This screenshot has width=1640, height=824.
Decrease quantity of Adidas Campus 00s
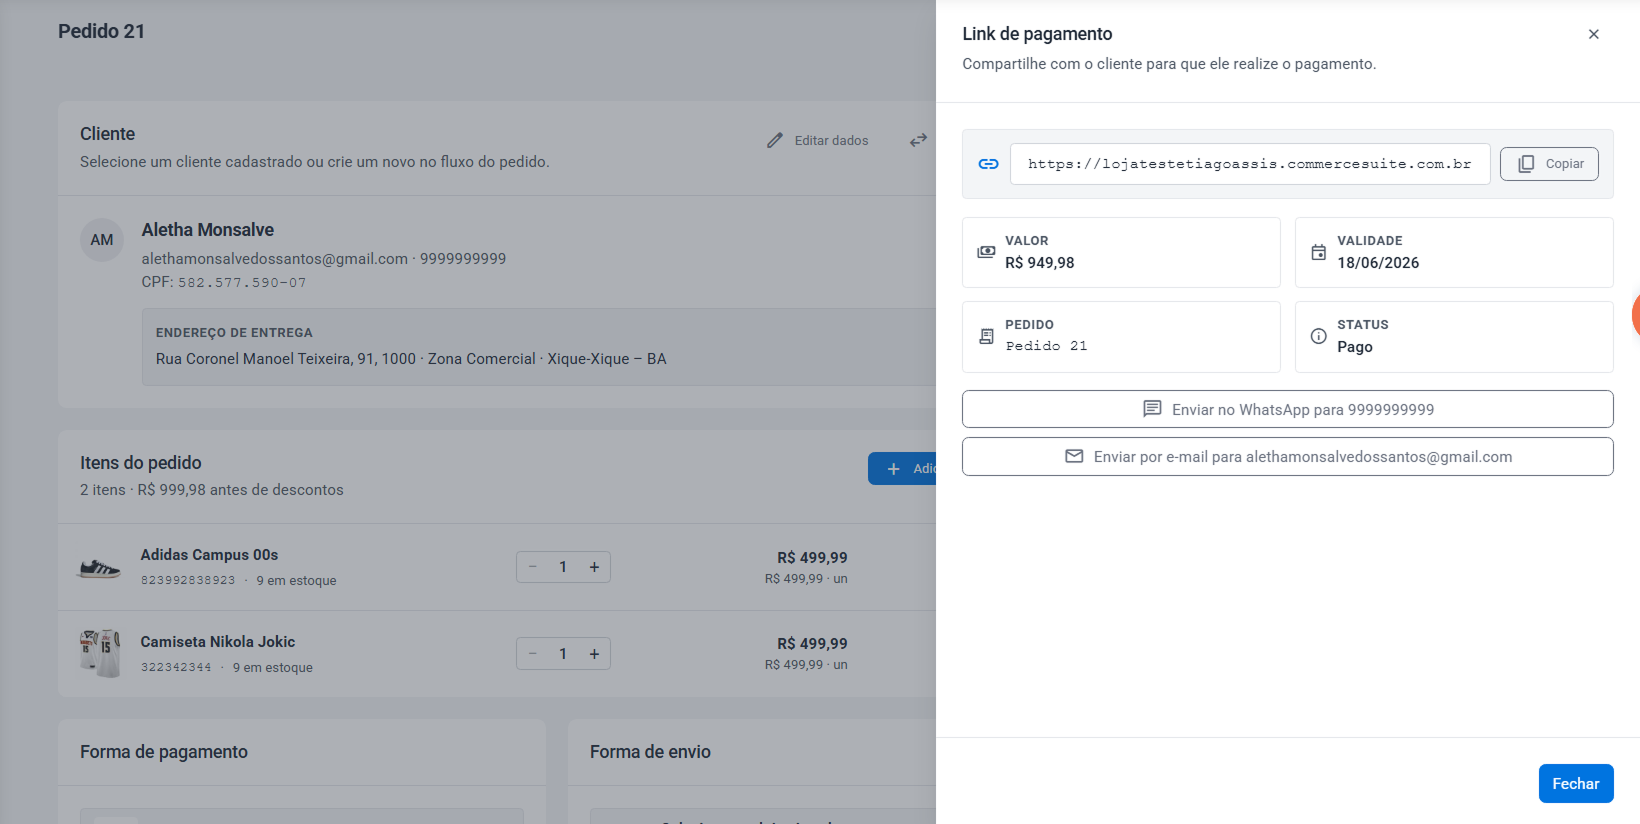pyautogui.click(x=533, y=567)
